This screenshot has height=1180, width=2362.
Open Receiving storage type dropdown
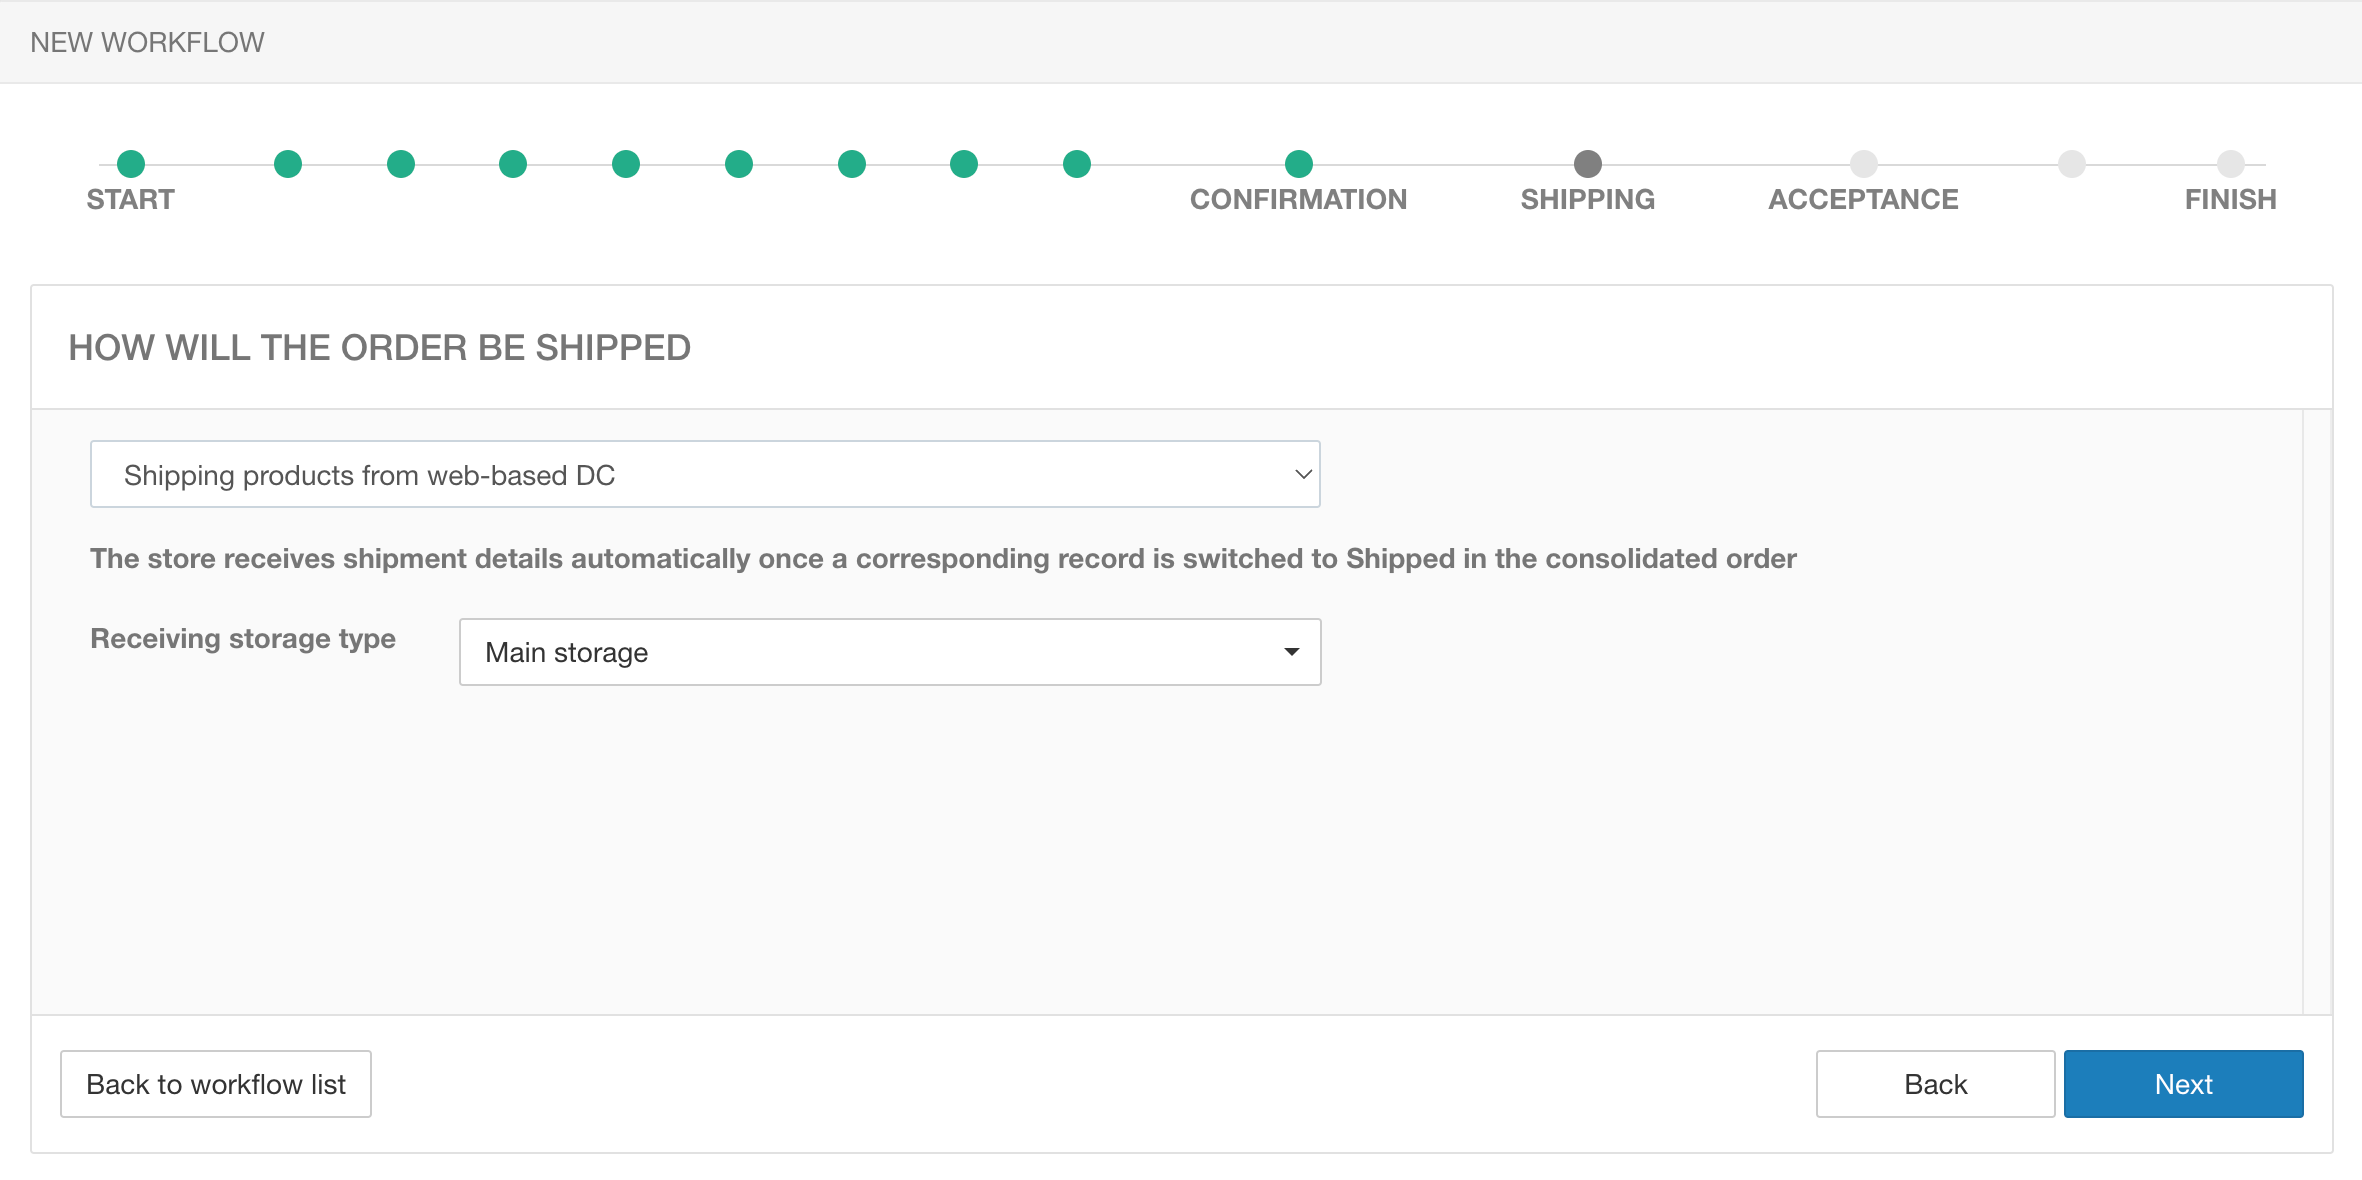889,652
